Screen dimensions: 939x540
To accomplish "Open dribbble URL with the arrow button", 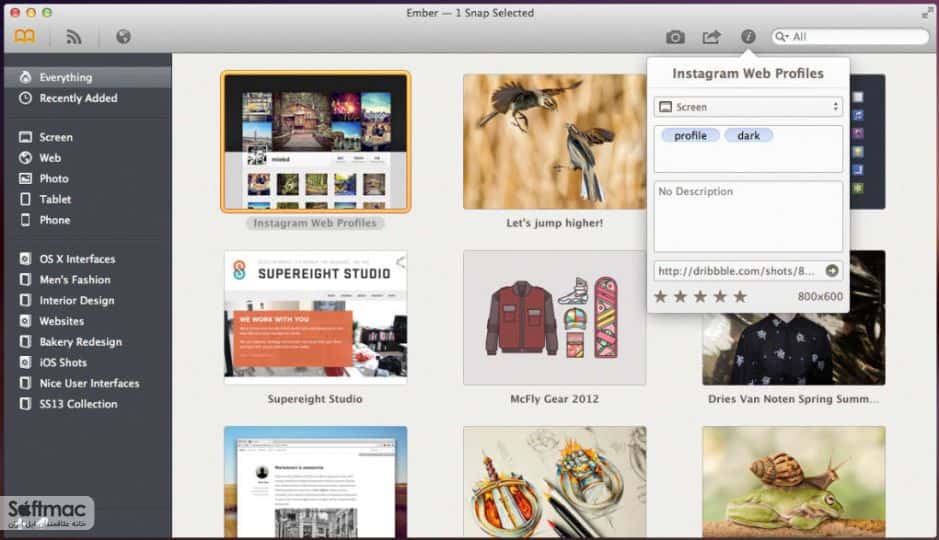I will click(832, 271).
